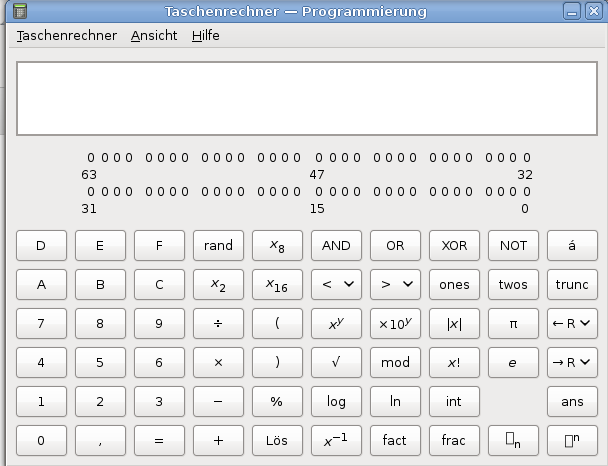Click hex digit E button
608x466 pixels.
pos(100,245)
